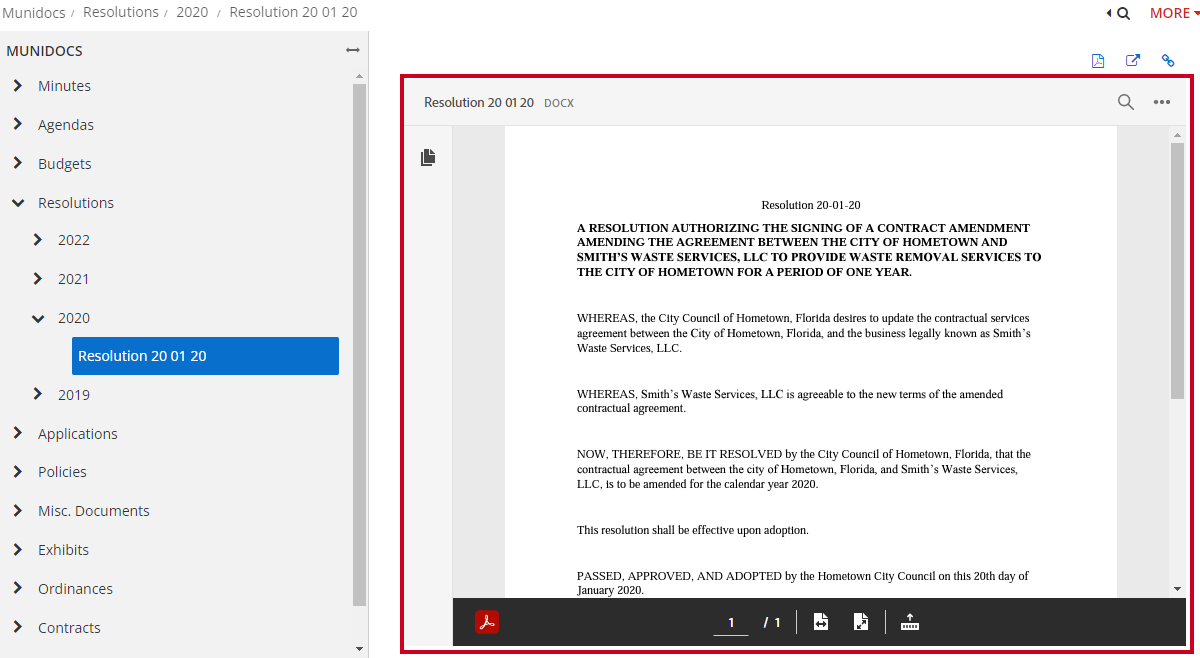Search within the Resolution 20 01 20 viewer
Screen dimensions: 1200x658
point(1126,102)
